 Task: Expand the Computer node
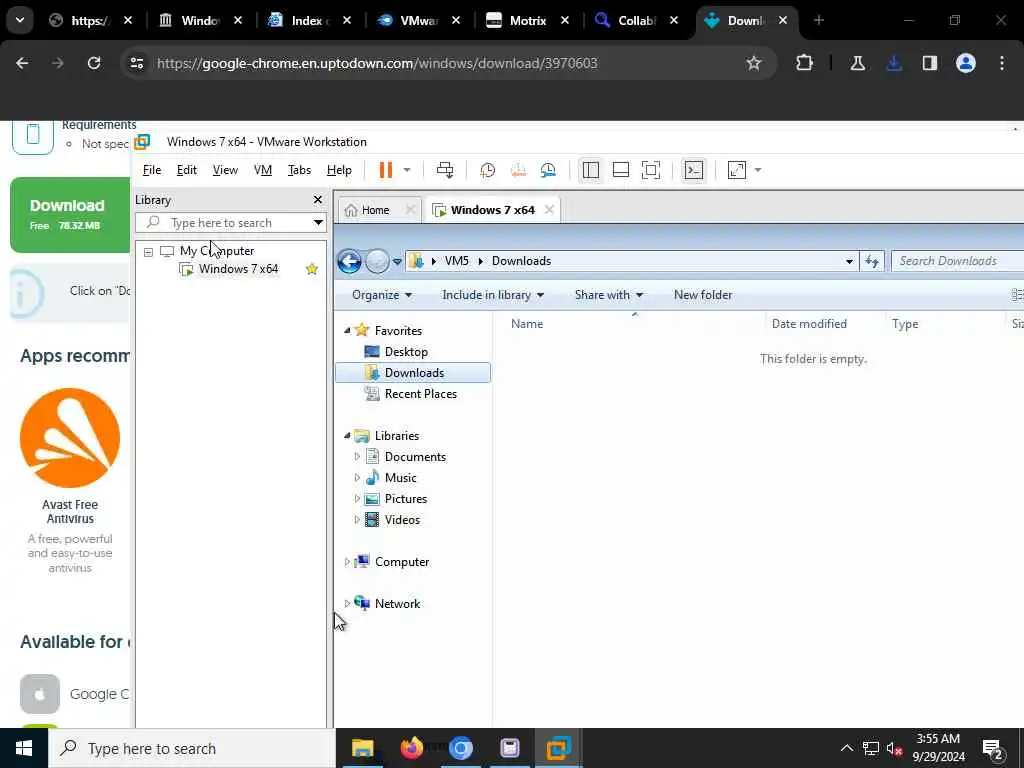[347, 562]
